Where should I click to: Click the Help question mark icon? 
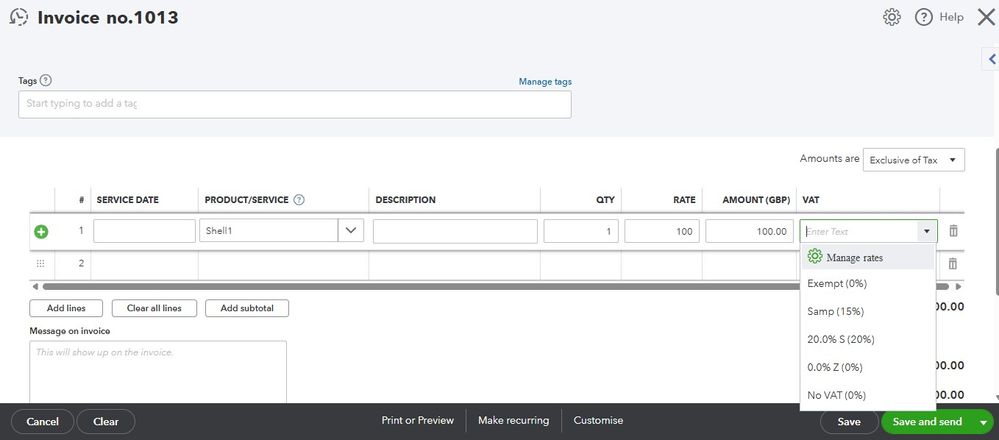tap(923, 17)
